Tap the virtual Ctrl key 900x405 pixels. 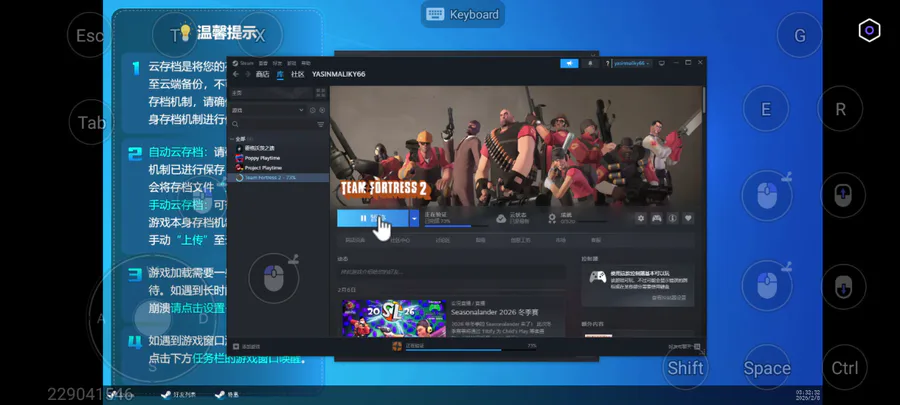[x=844, y=367]
